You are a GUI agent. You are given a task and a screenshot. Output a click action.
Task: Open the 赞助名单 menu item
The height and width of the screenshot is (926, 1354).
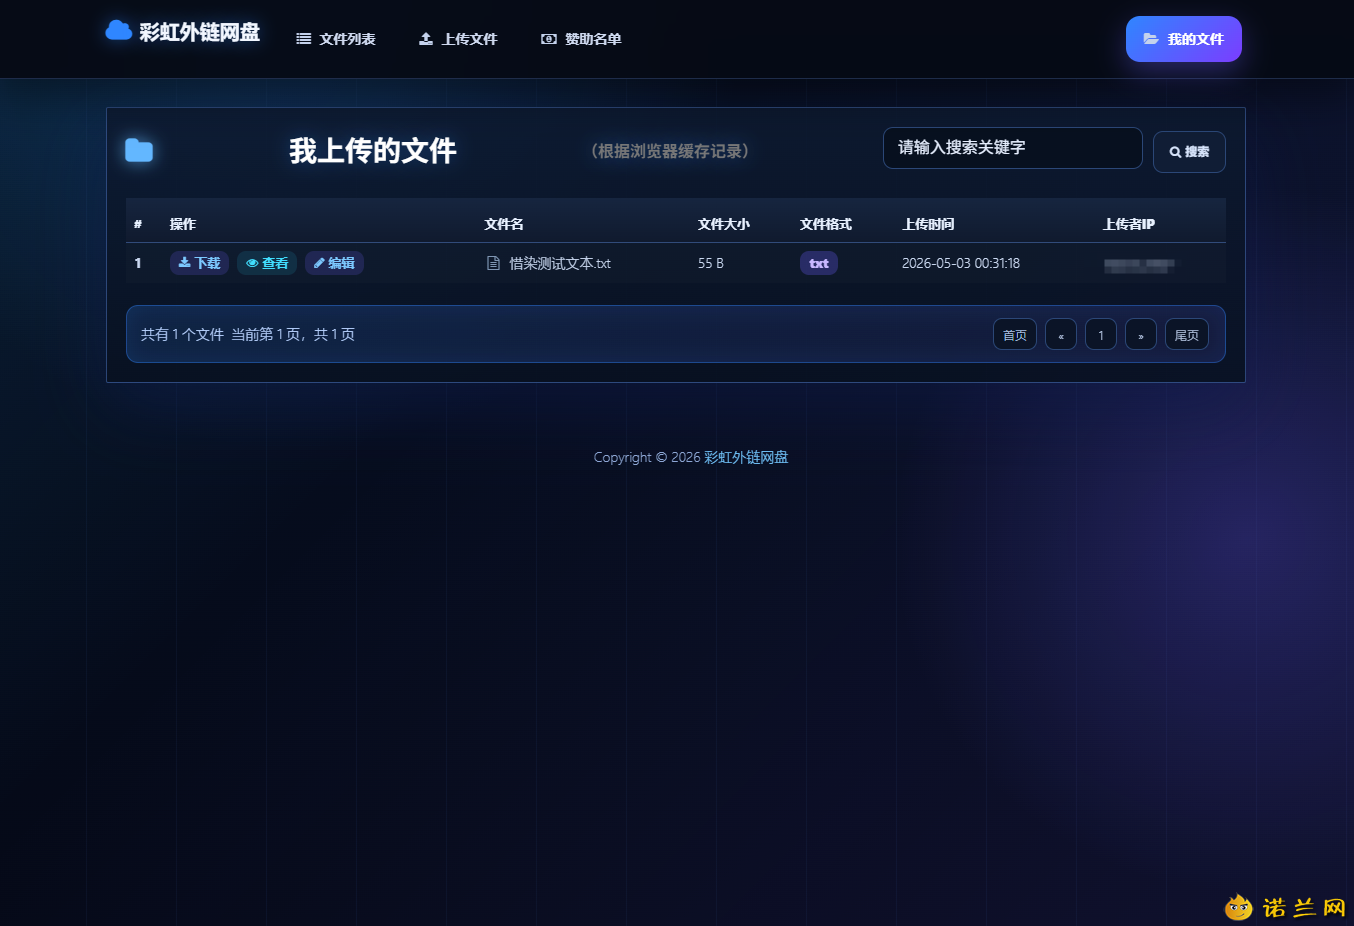[x=581, y=39]
